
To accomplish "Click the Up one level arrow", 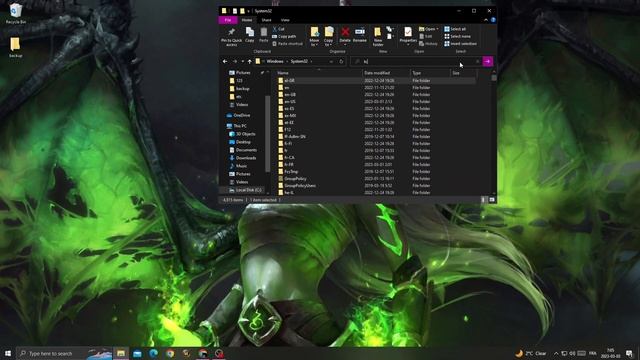I will 250,62.
